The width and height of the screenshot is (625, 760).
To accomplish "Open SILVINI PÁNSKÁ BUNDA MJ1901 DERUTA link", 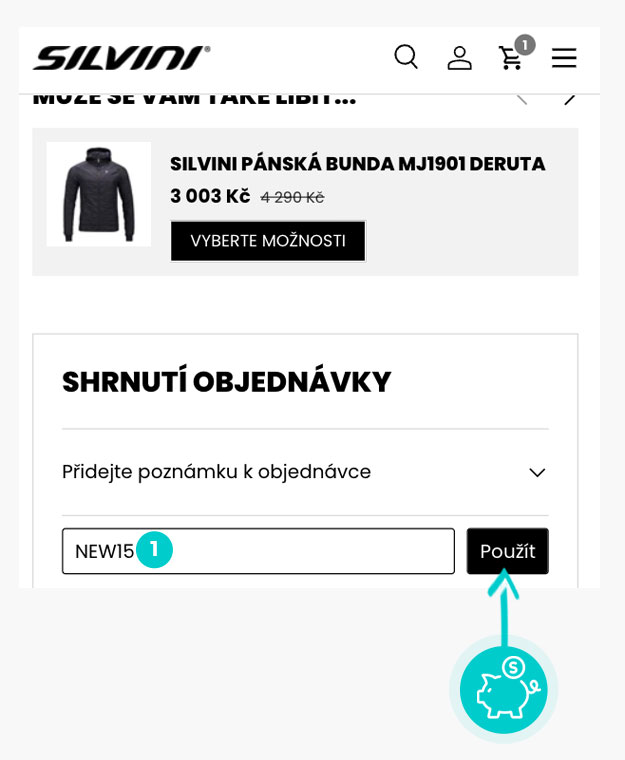I will pos(357,164).
